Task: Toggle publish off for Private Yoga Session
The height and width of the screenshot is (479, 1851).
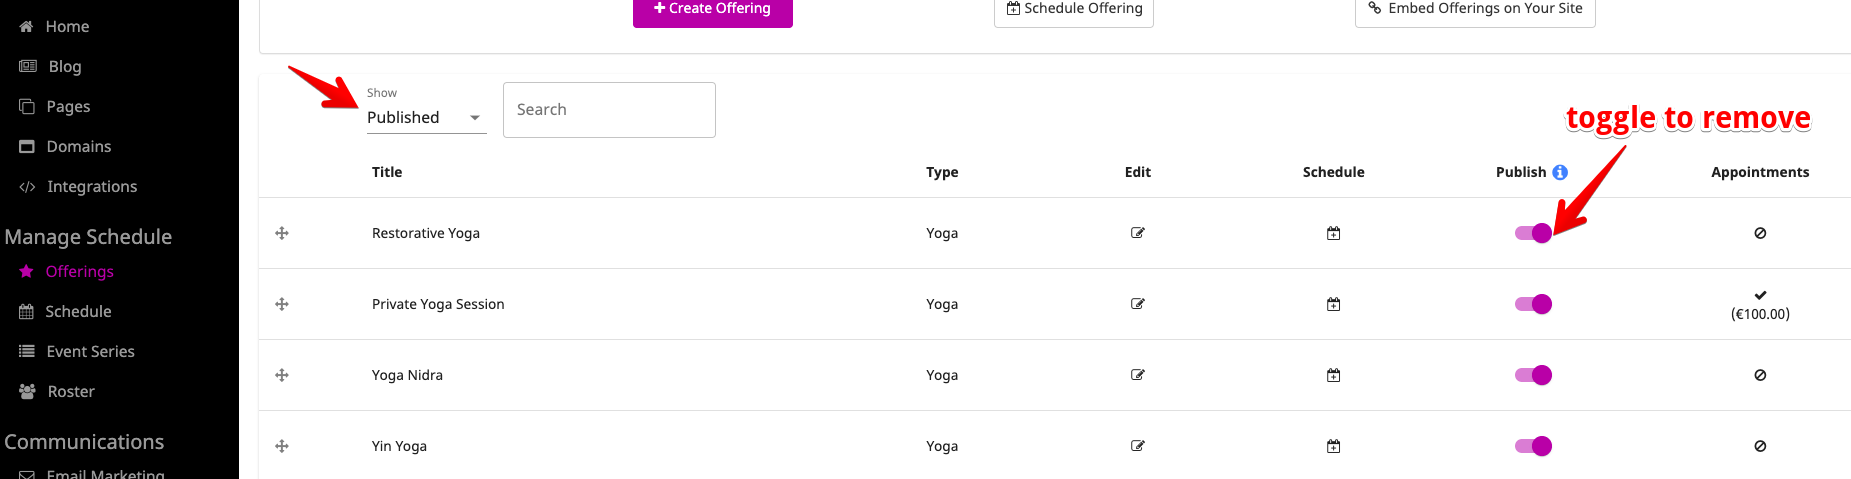Action: pos(1533,304)
